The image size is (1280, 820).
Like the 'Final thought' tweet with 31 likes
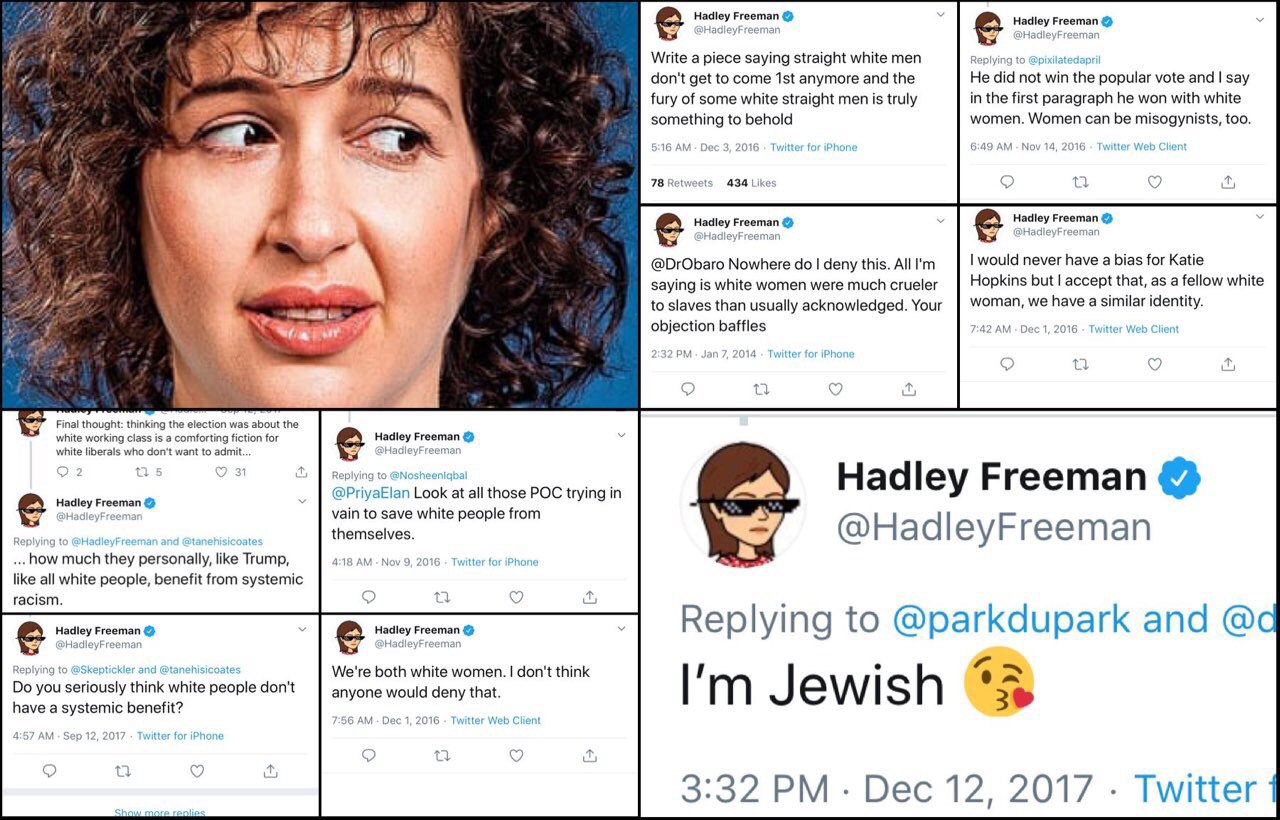pyautogui.click(x=222, y=472)
